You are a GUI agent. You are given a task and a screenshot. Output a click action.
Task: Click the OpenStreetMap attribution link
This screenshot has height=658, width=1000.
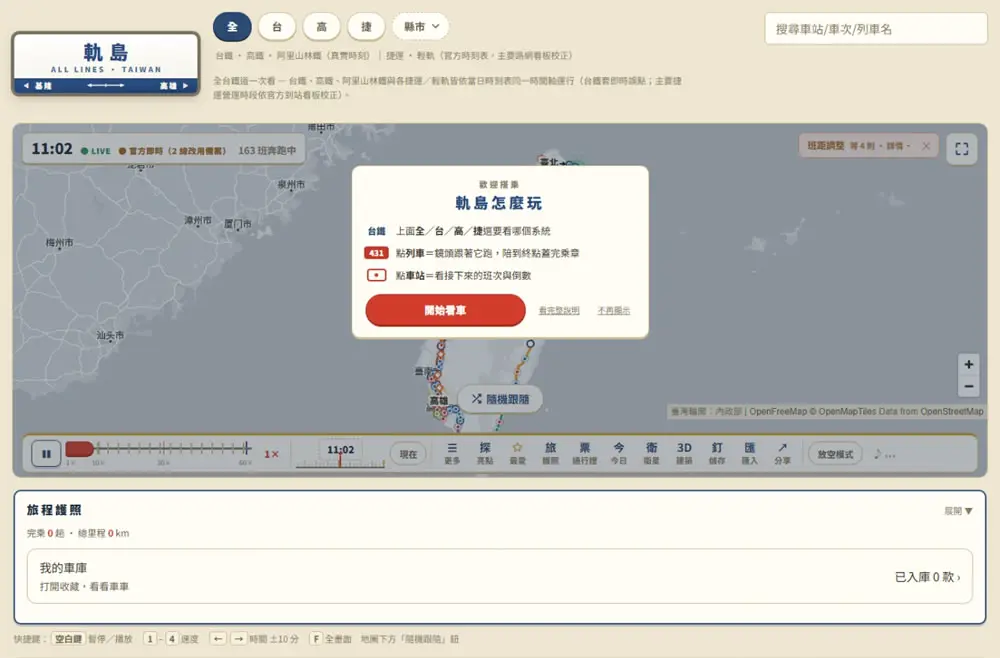[x=952, y=412]
